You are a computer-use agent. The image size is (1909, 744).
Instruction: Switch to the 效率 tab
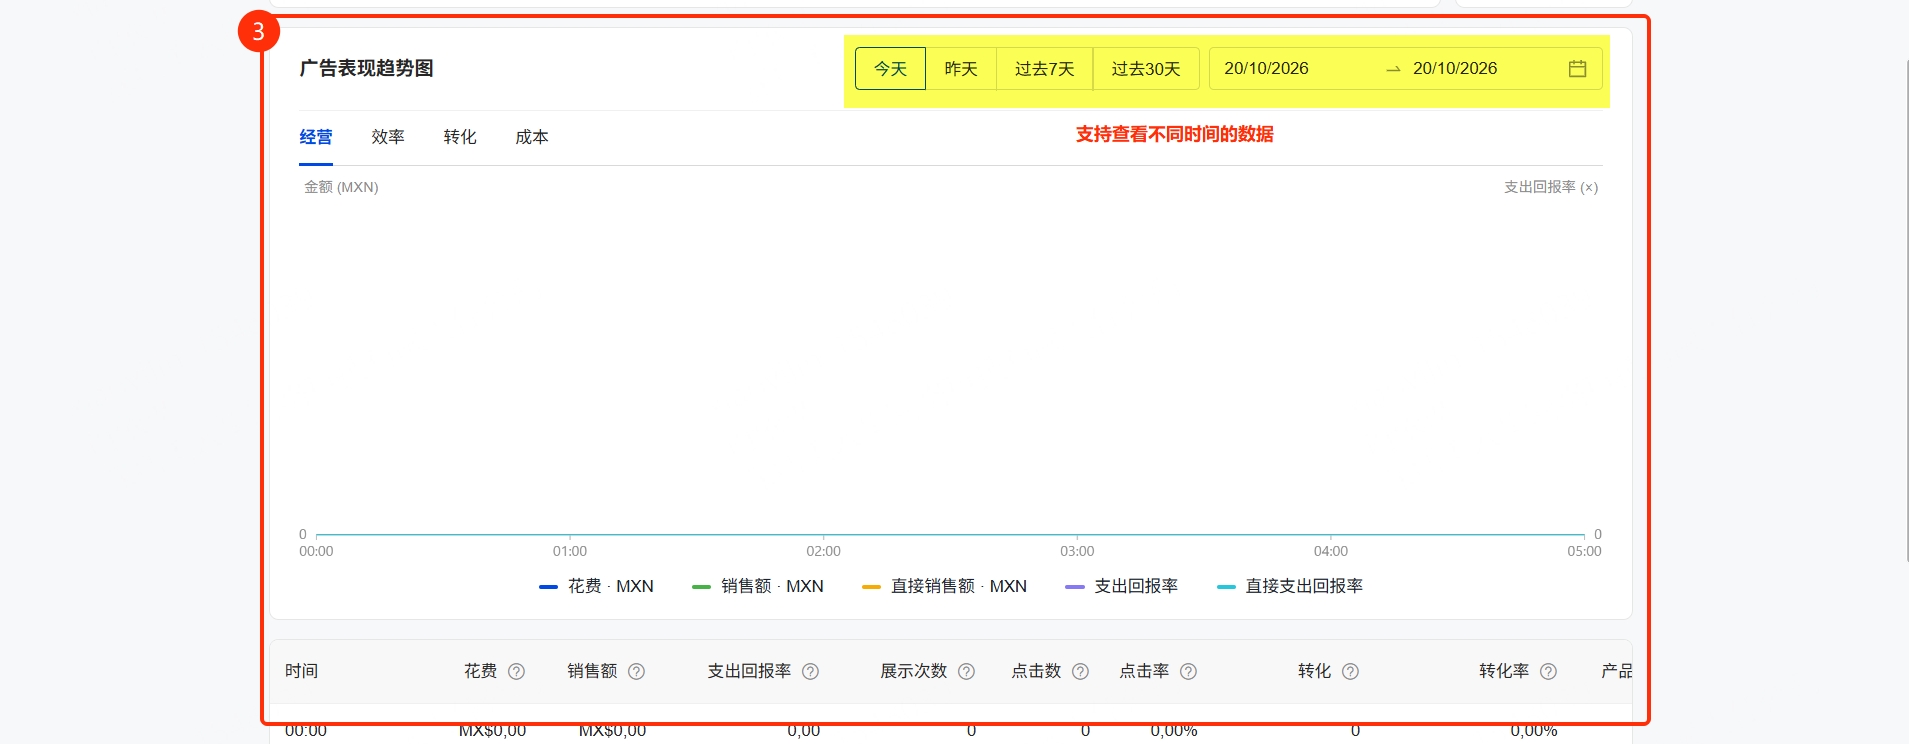coord(388,137)
